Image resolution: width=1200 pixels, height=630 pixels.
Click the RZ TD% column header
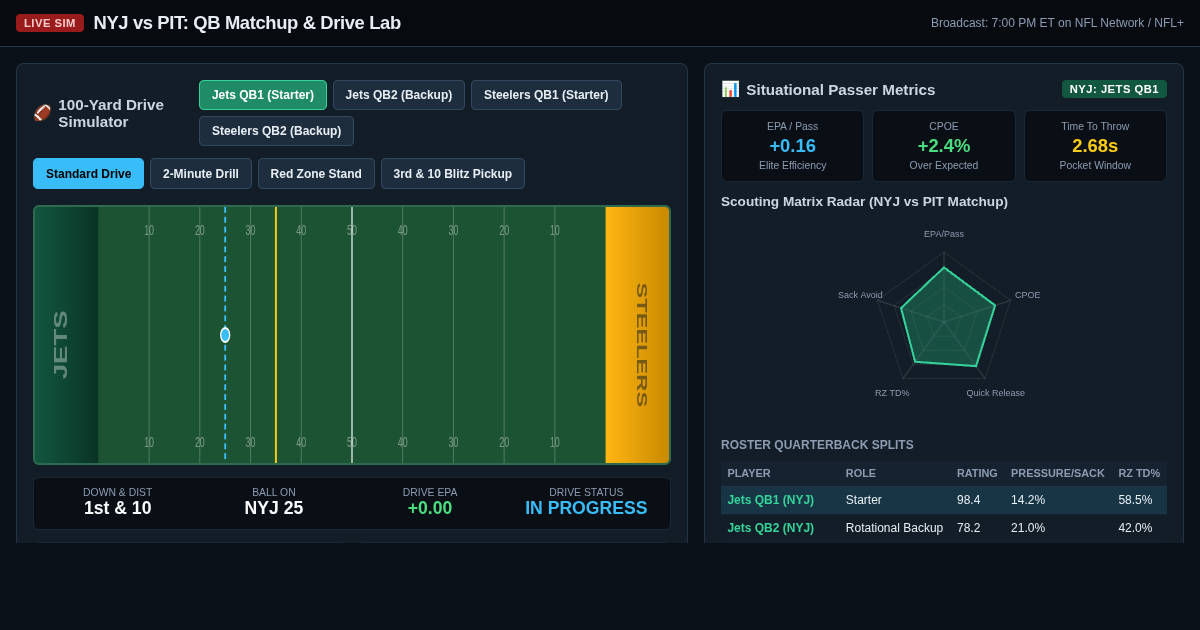pyautogui.click(x=1139, y=473)
